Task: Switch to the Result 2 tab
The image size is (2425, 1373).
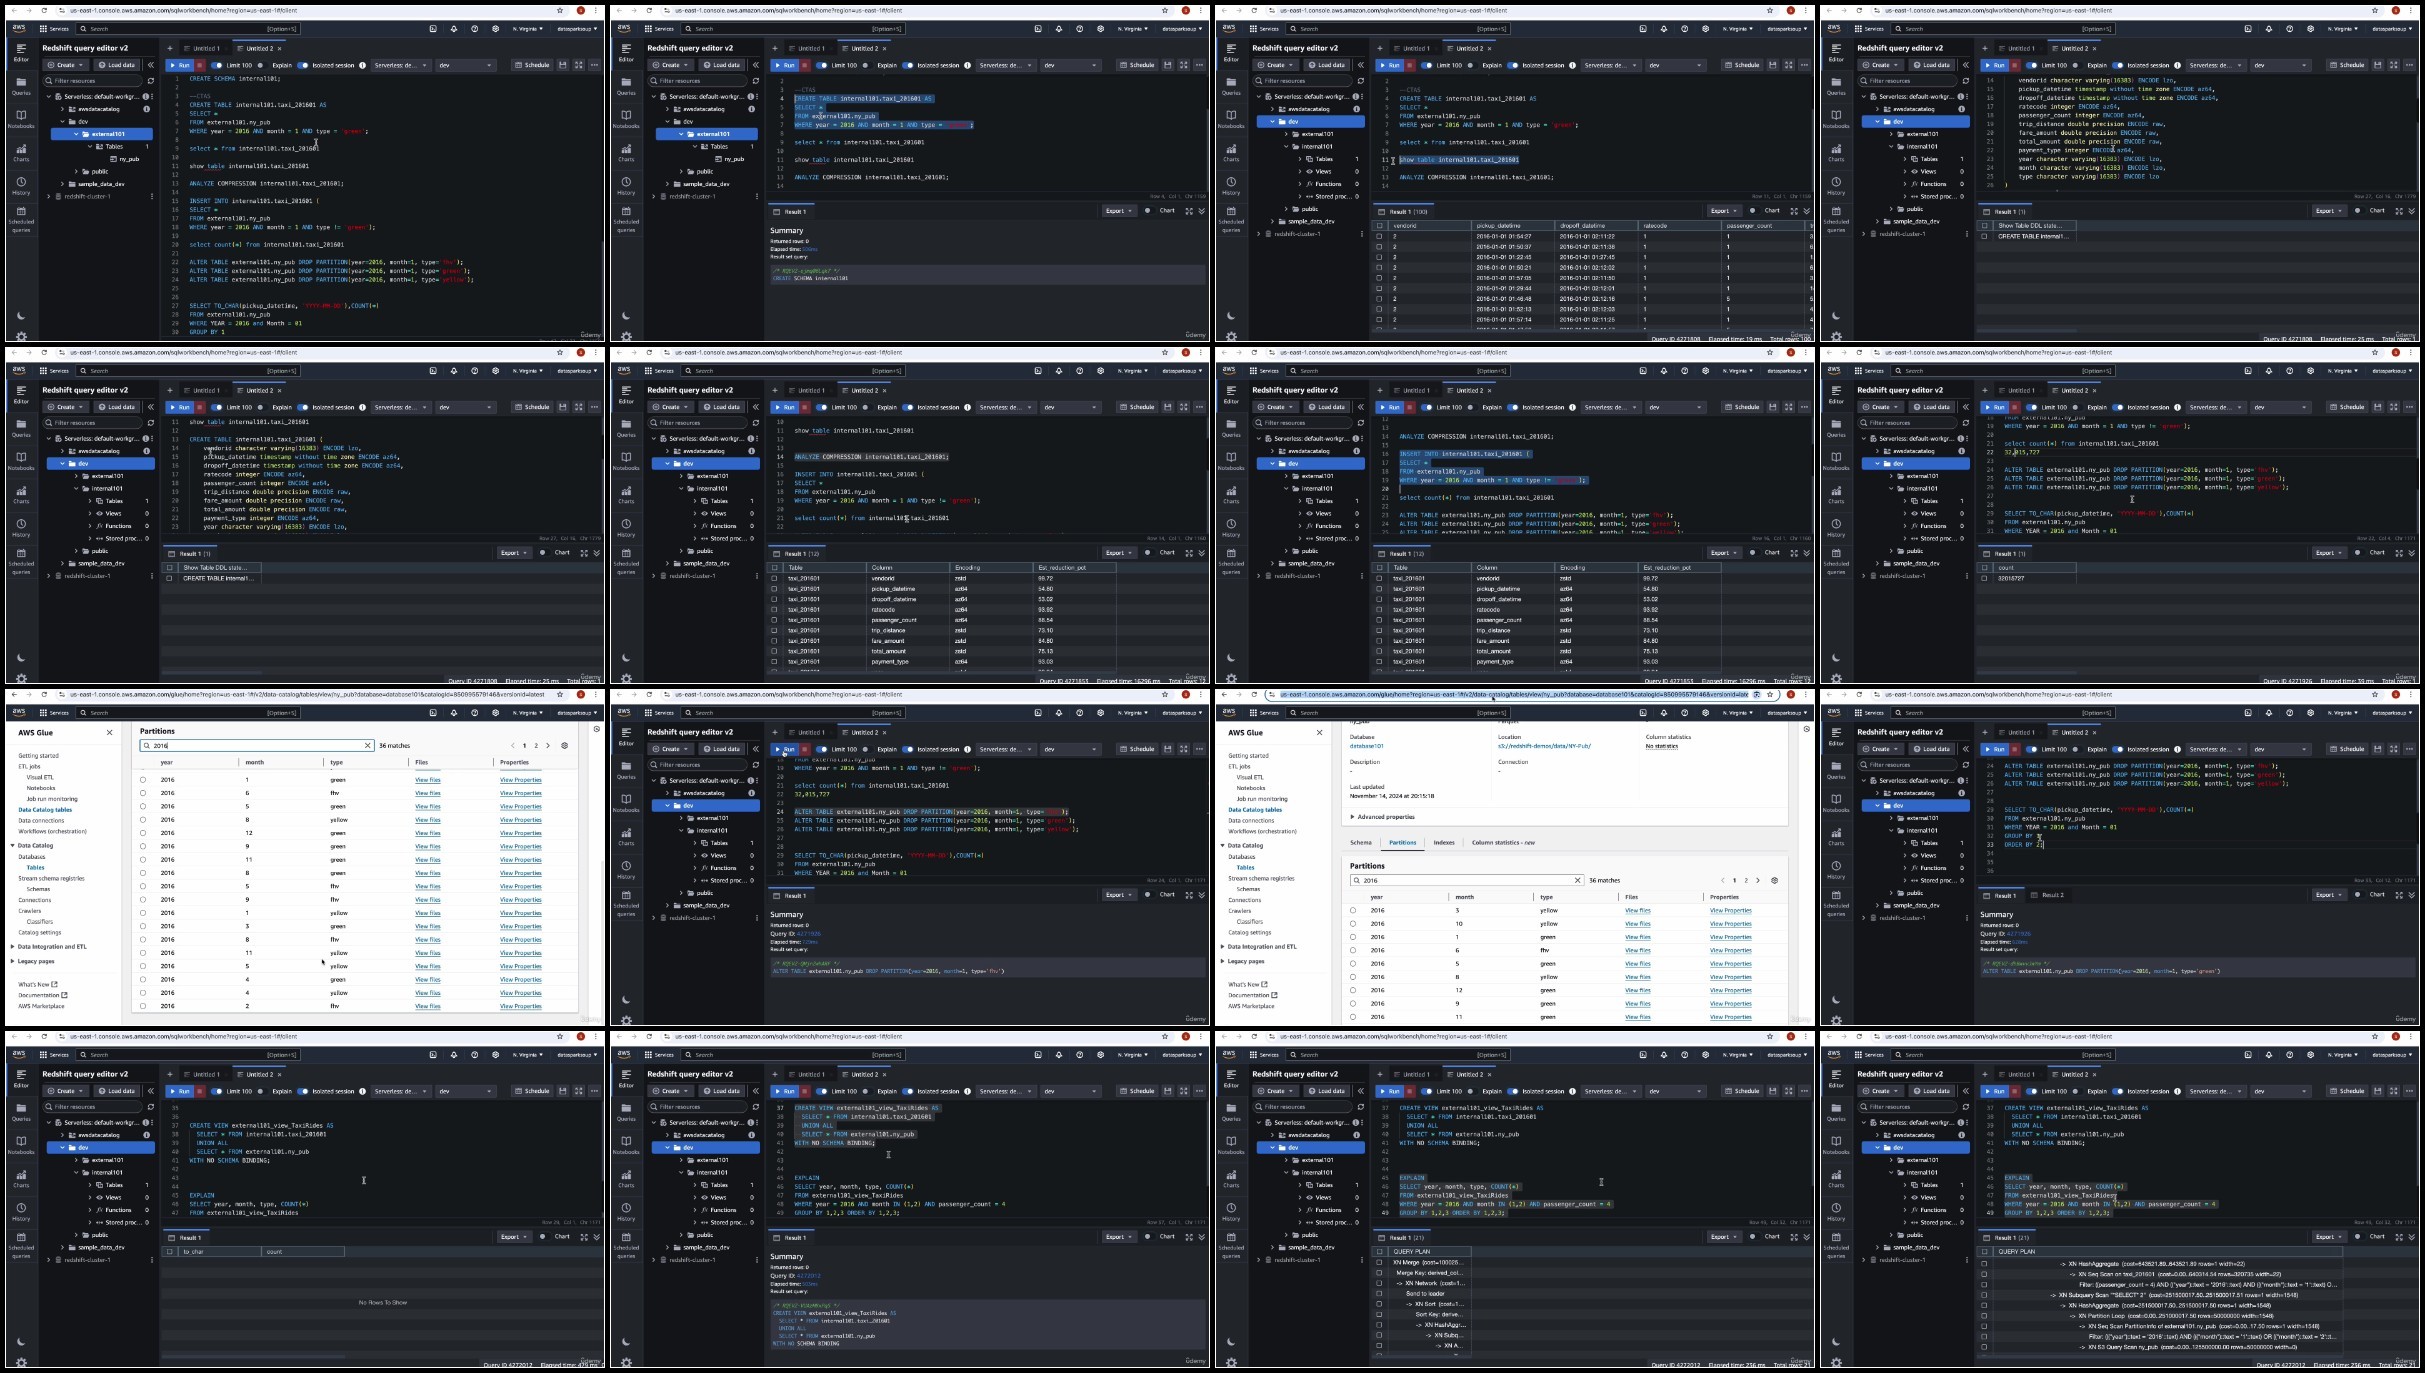Action: coord(2052,895)
